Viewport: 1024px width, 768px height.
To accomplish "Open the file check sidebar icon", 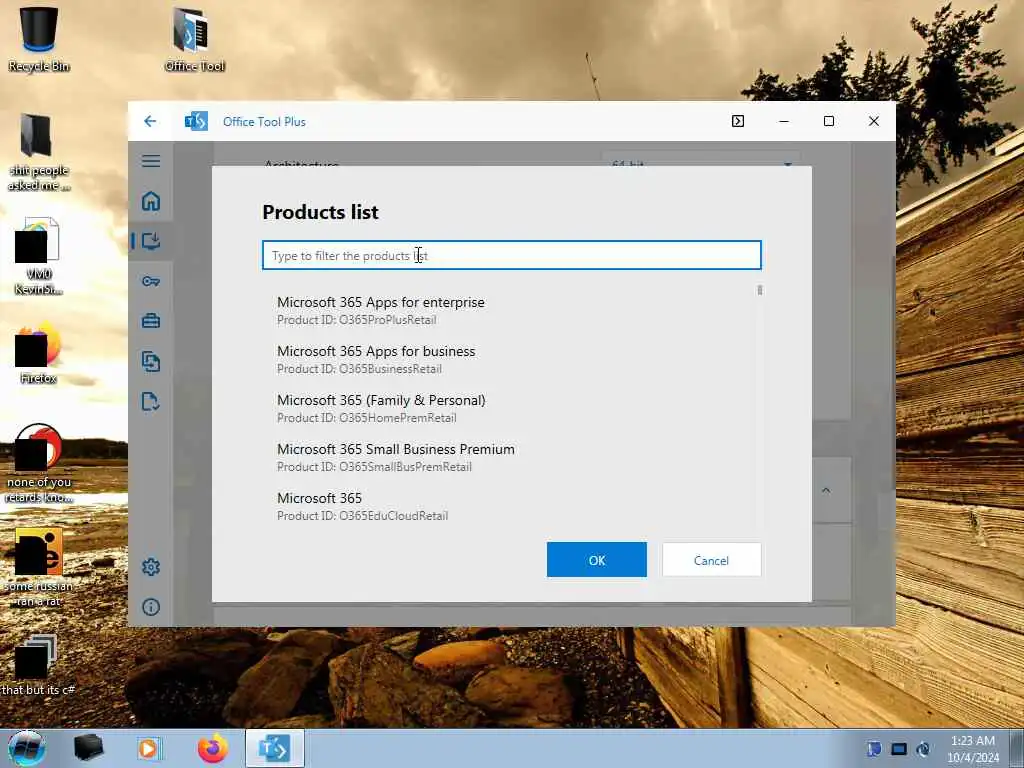I will click(151, 401).
